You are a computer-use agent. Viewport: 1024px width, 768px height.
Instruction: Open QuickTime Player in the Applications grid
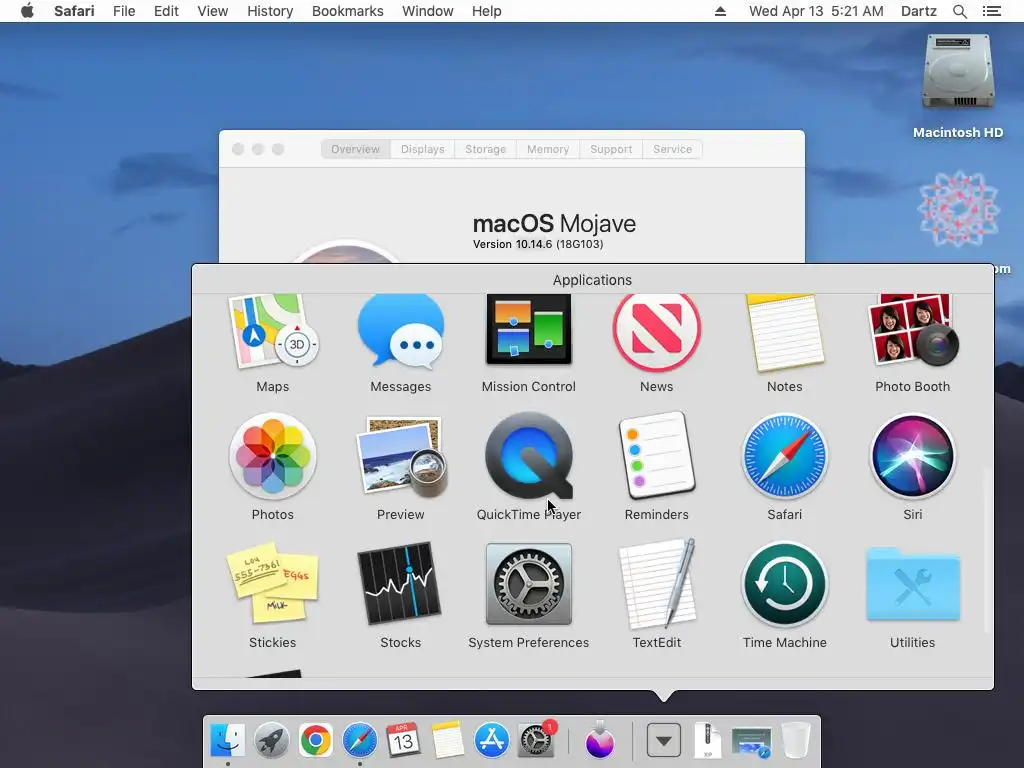[528, 456]
